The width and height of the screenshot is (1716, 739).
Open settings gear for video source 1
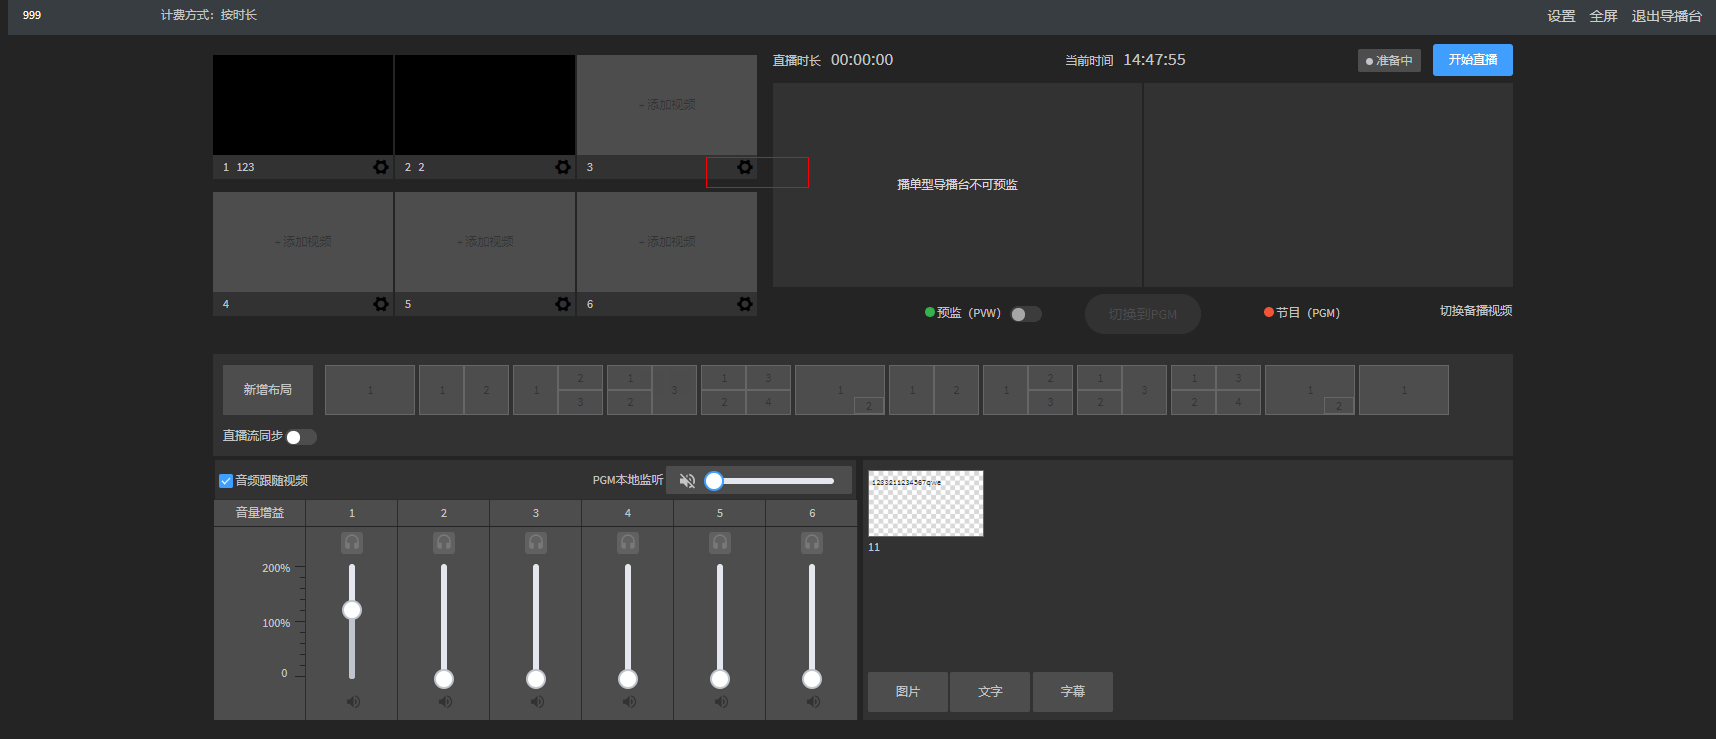381,167
